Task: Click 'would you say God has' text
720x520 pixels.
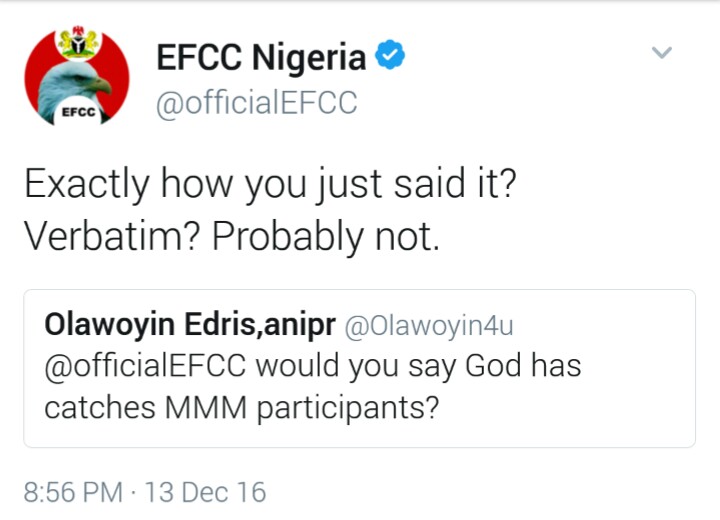Action: tap(418, 366)
